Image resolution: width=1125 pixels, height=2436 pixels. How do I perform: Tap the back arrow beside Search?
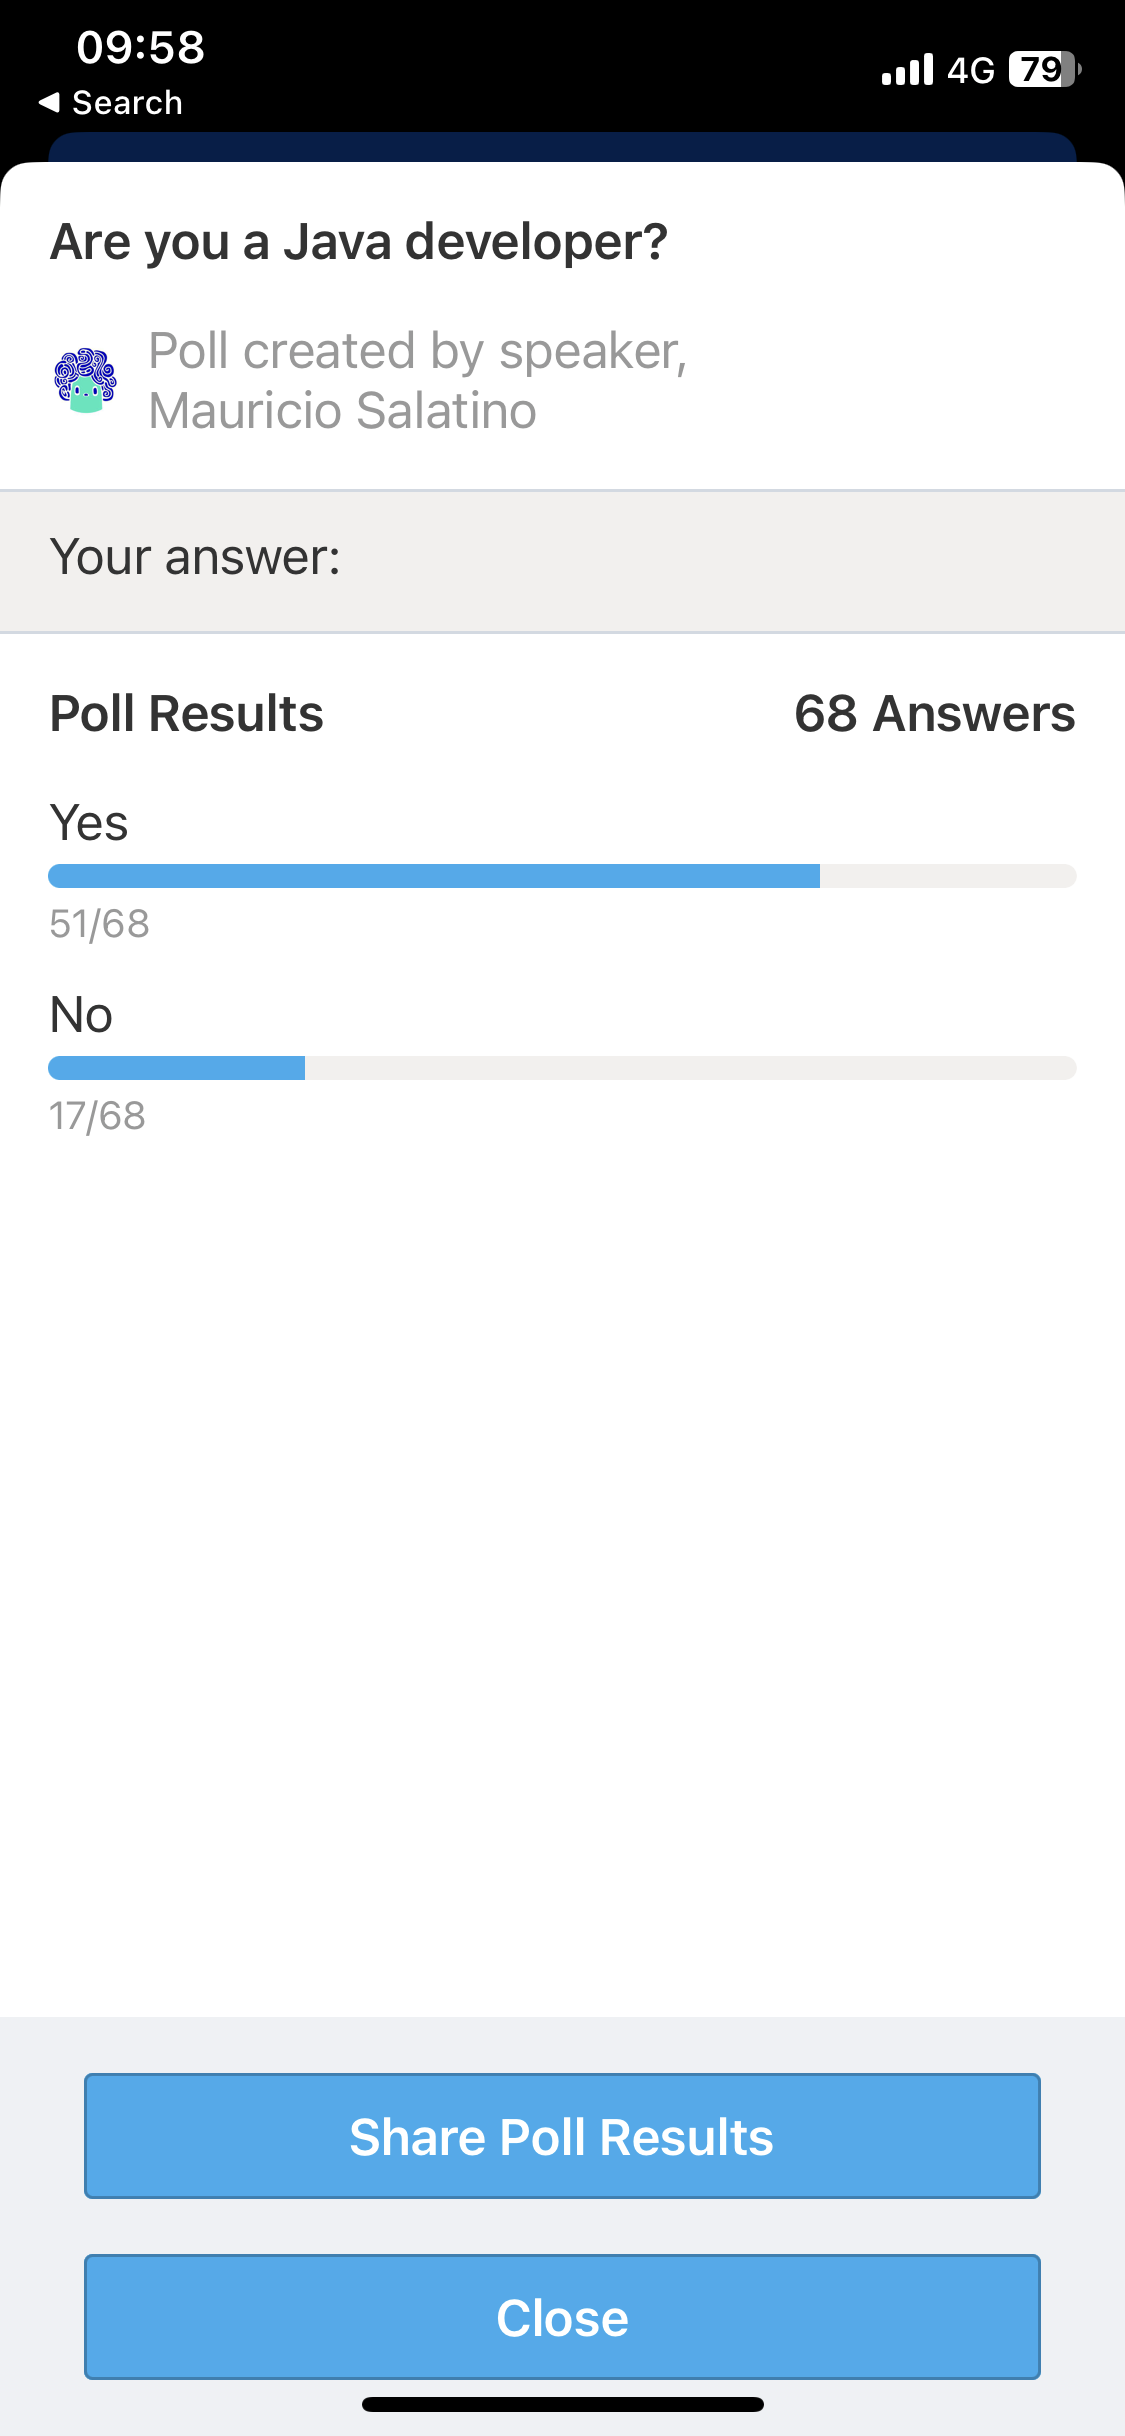point(49,102)
